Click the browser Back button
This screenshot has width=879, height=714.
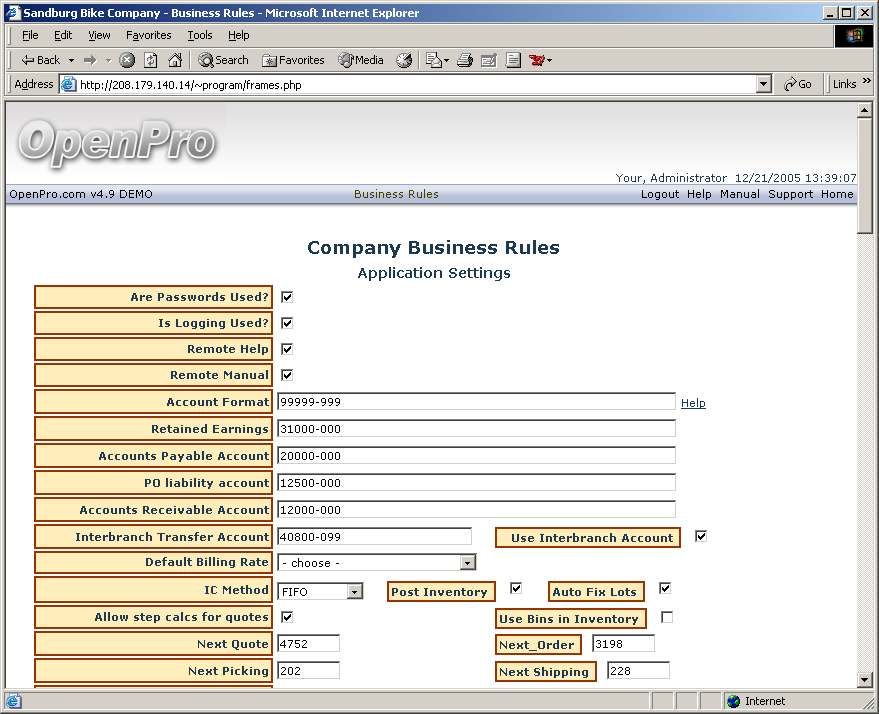pyautogui.click(x=41, y=60)
